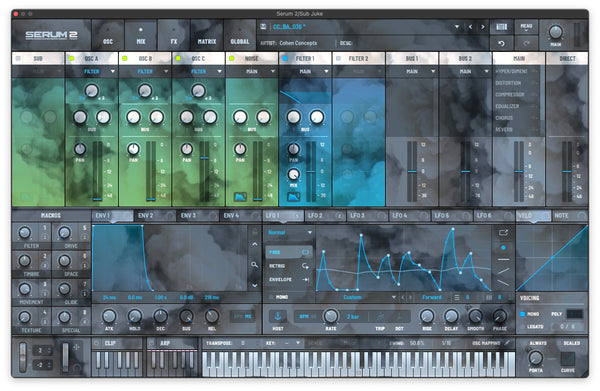Click previous LFO shape arrow
Viewport: 600px width, 391px height.
click(x=403, y=297)
